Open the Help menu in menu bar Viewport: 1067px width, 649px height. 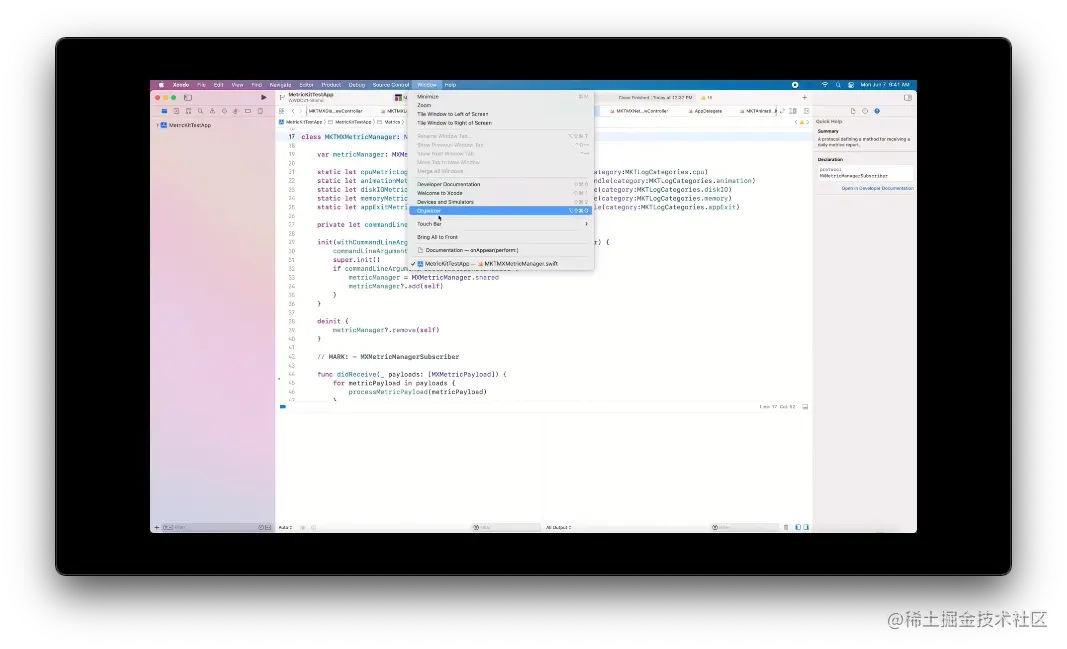(x=450, y=85)
